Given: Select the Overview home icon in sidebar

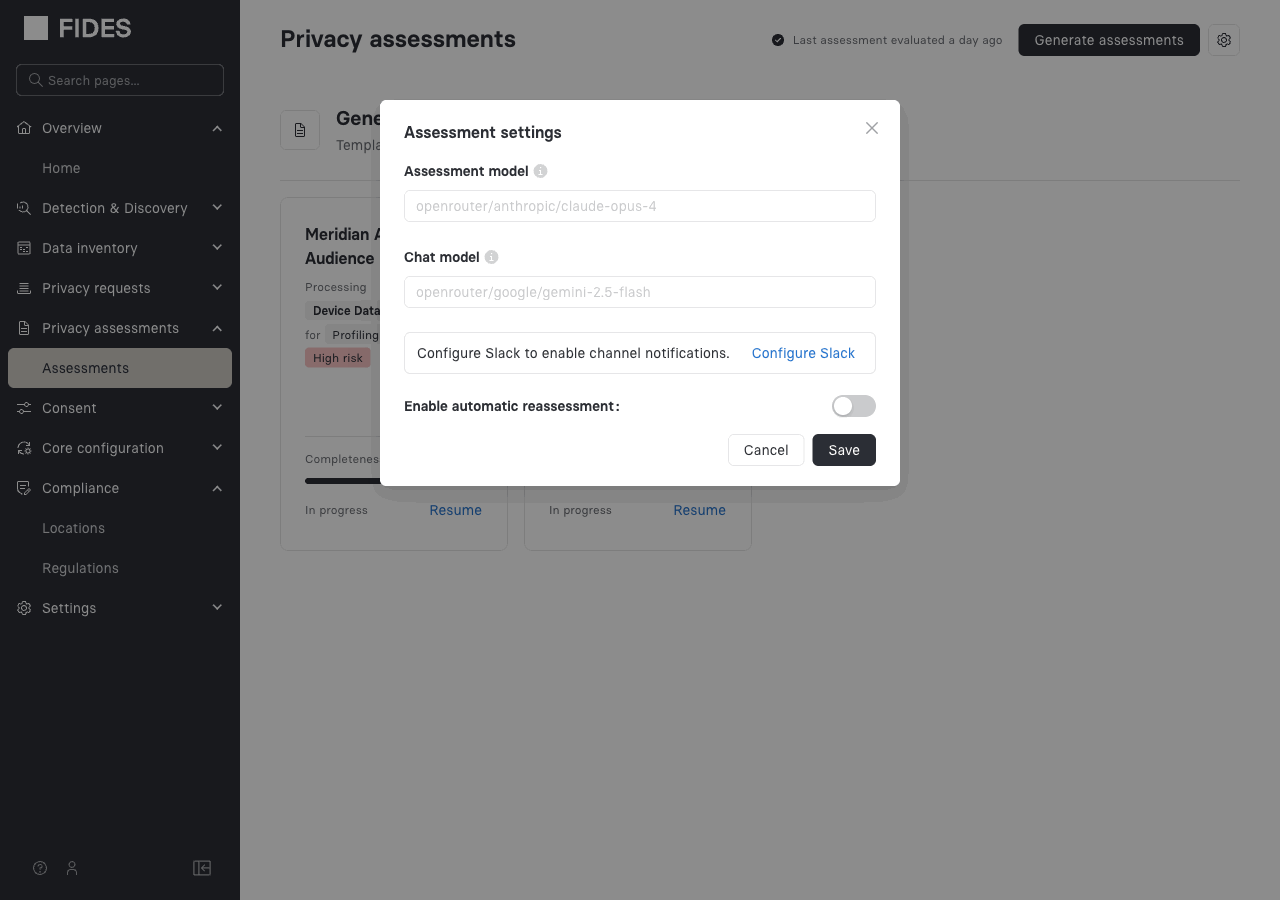Looking at the screenshot, I should 24,128.
